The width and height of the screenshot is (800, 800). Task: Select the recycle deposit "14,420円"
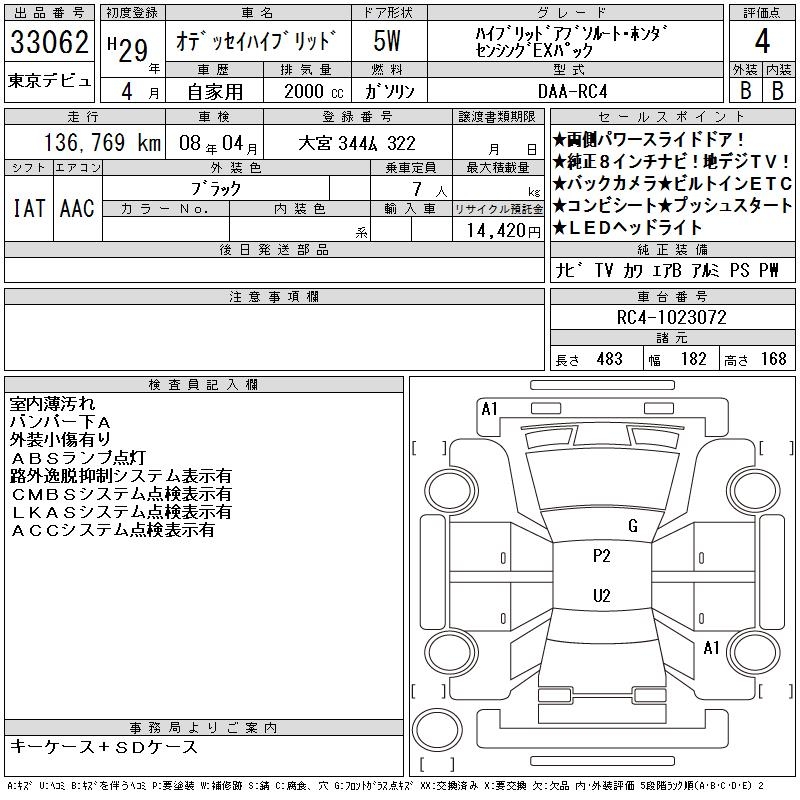coord(504,231)
